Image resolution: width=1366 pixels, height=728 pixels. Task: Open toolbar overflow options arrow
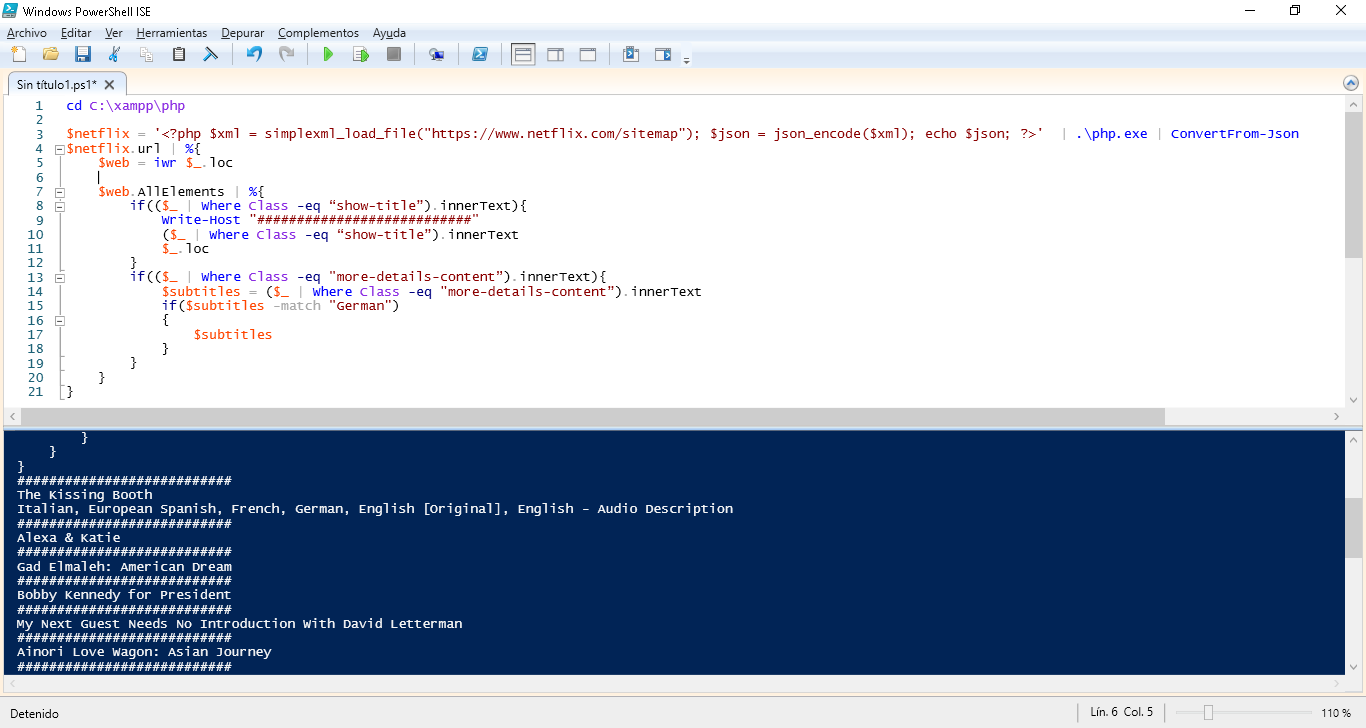click(686, 60)
